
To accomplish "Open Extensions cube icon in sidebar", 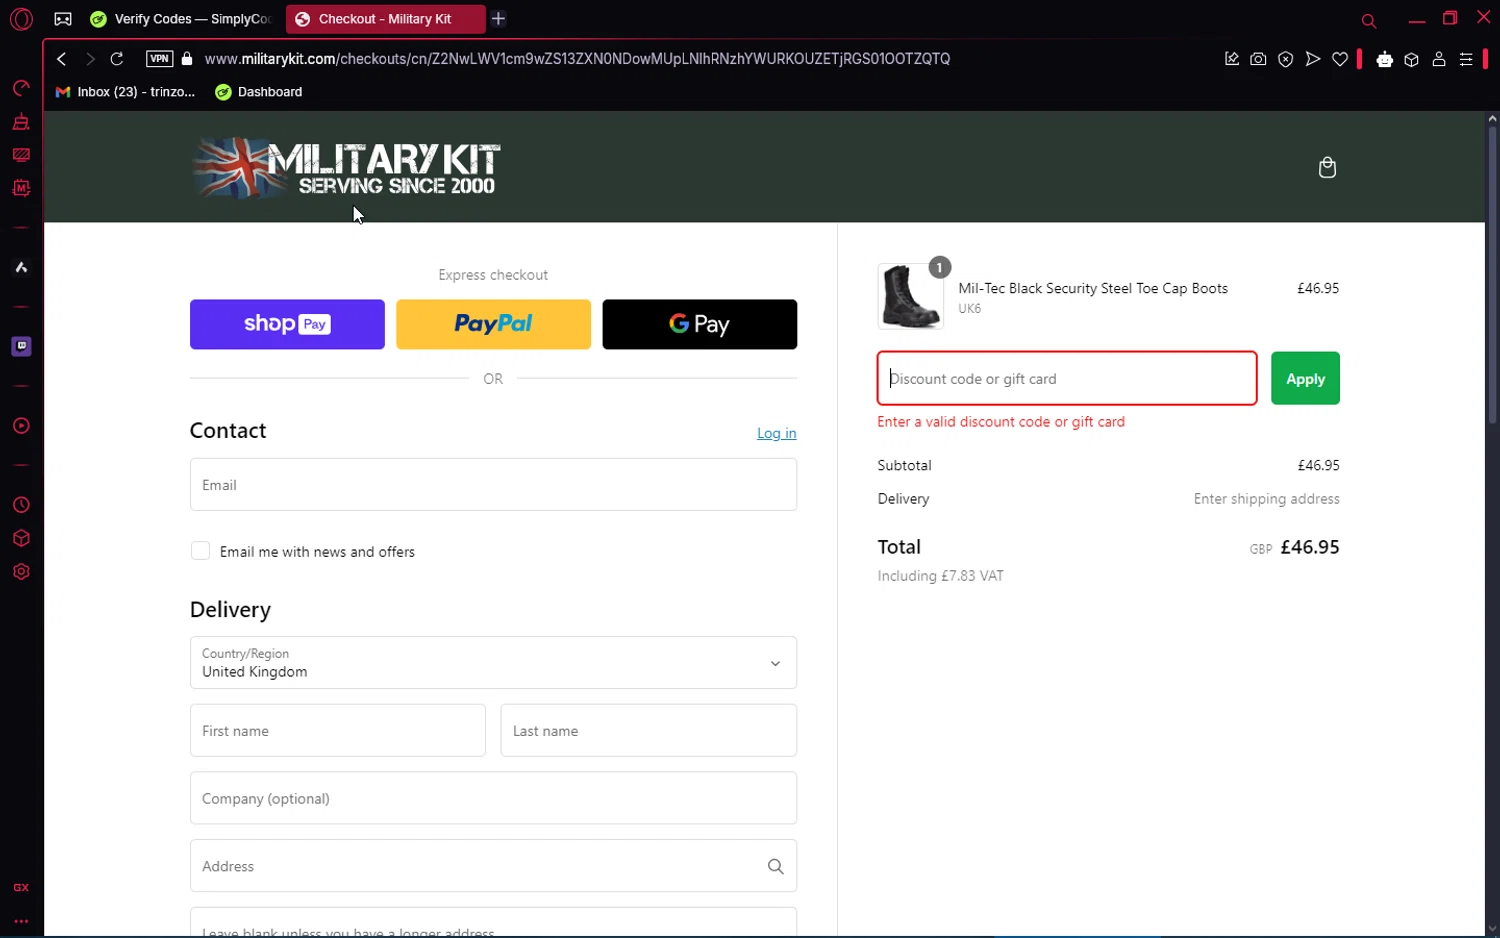I will point(21,538).
